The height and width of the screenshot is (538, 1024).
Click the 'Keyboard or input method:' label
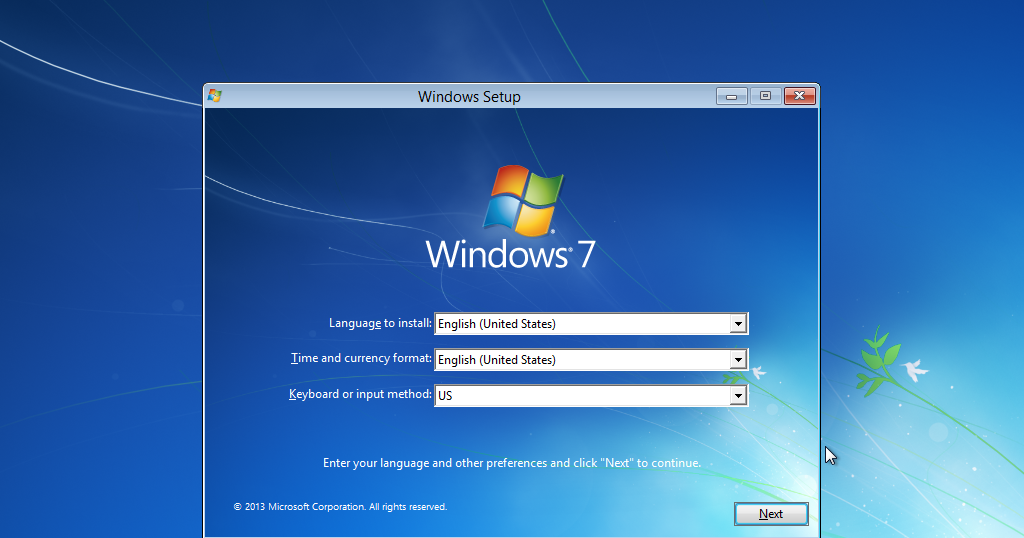pyautogui.click(x=360, y=394)
